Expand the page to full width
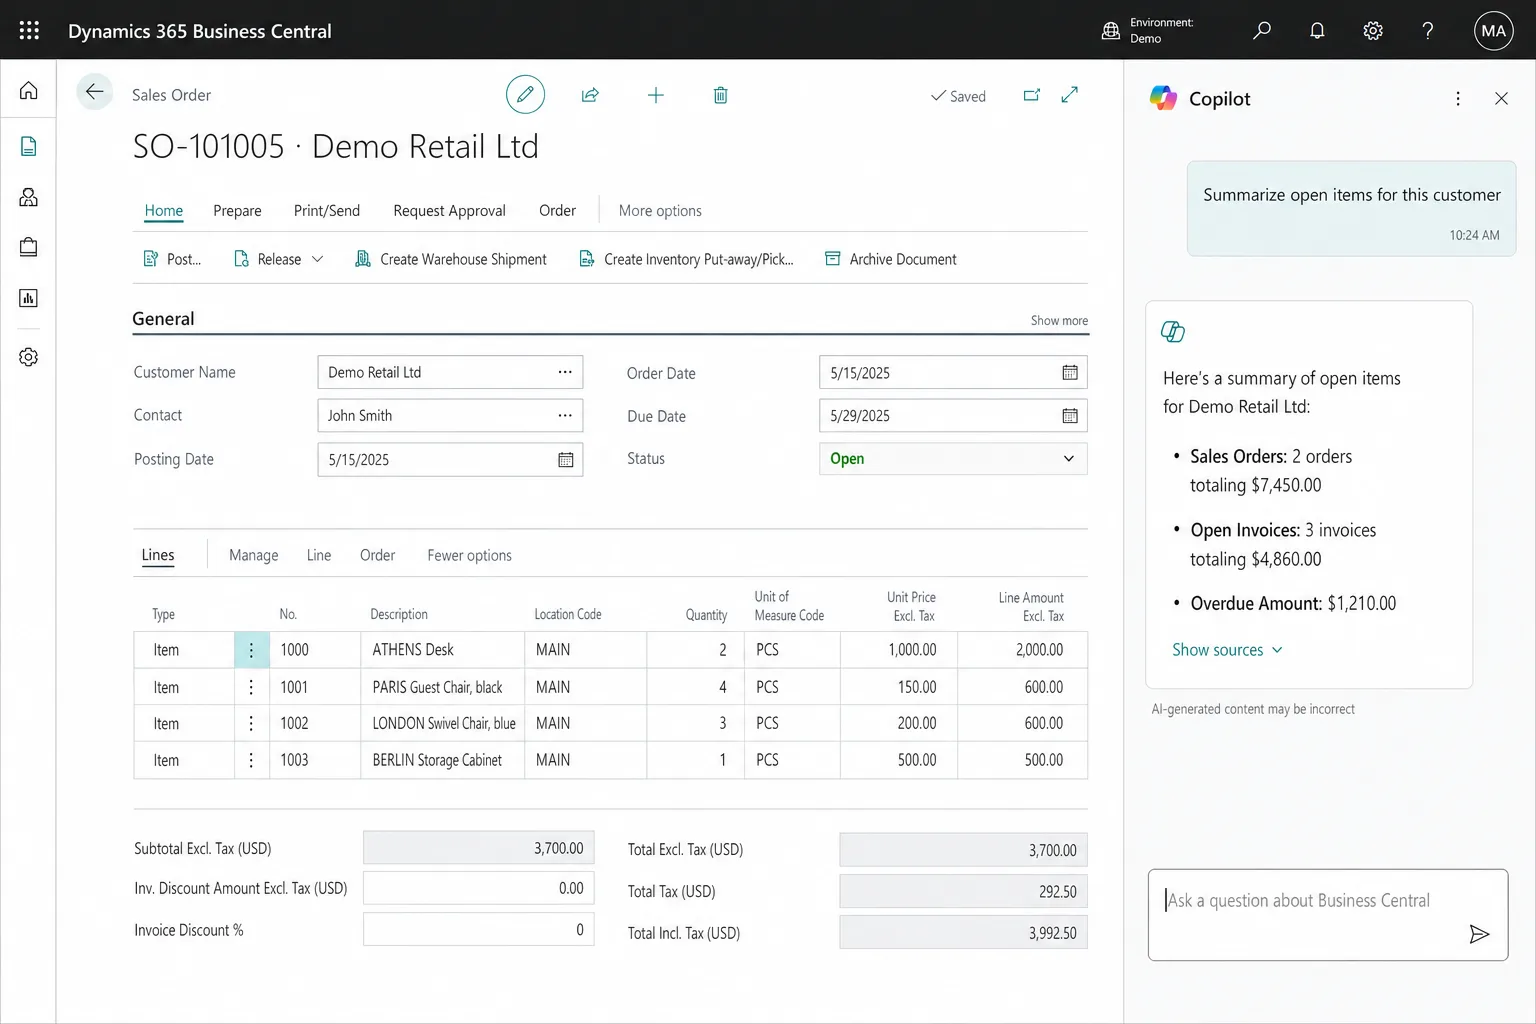This screenshot has width=1536, height=1024. point(1070,94)
